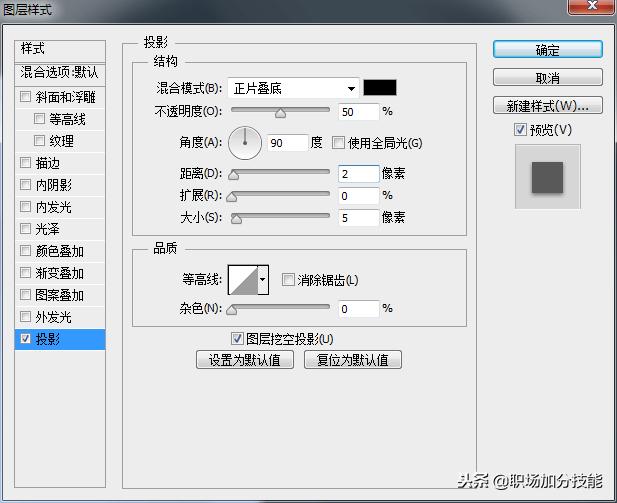The image size is (617, 503).
Task: Tick the indented 等高线 checkbox under 斜面和浮雕
Action: 39,118
